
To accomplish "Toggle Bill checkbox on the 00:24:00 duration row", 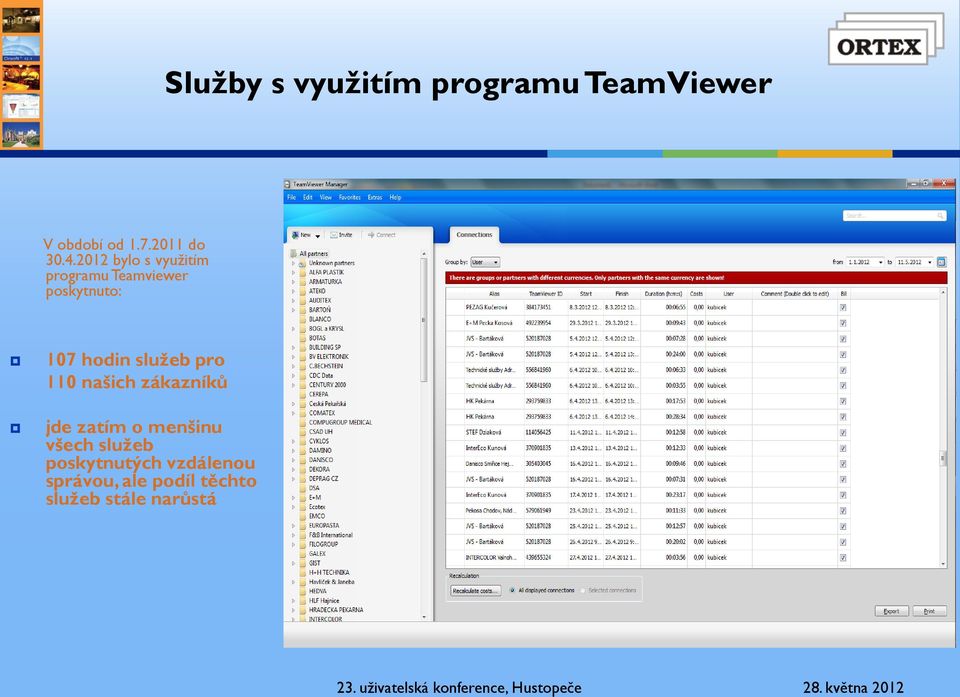I will pos(843,355).
